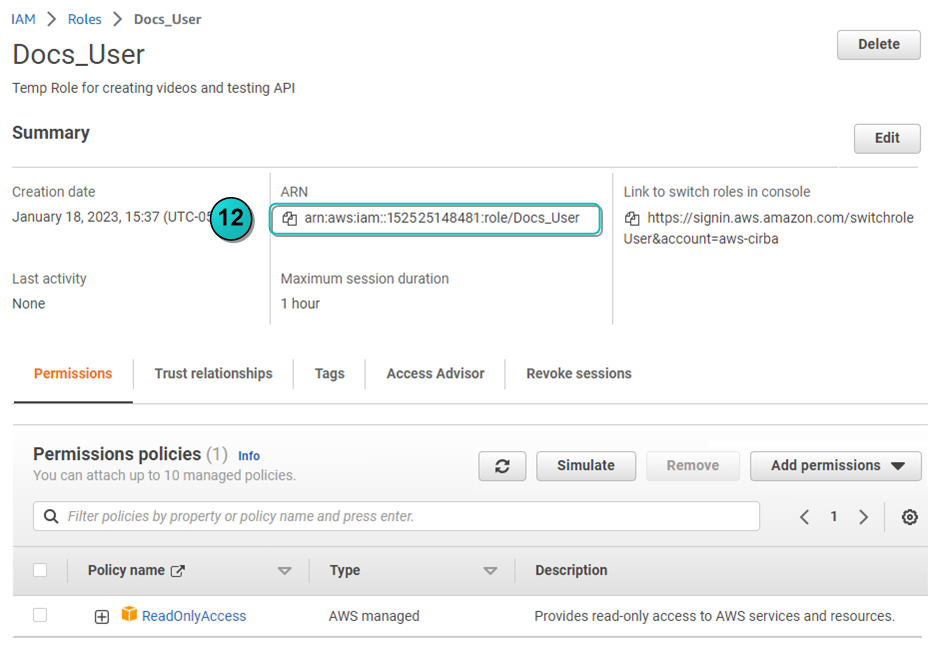Copy the switch roles console link

coord(632,218)
